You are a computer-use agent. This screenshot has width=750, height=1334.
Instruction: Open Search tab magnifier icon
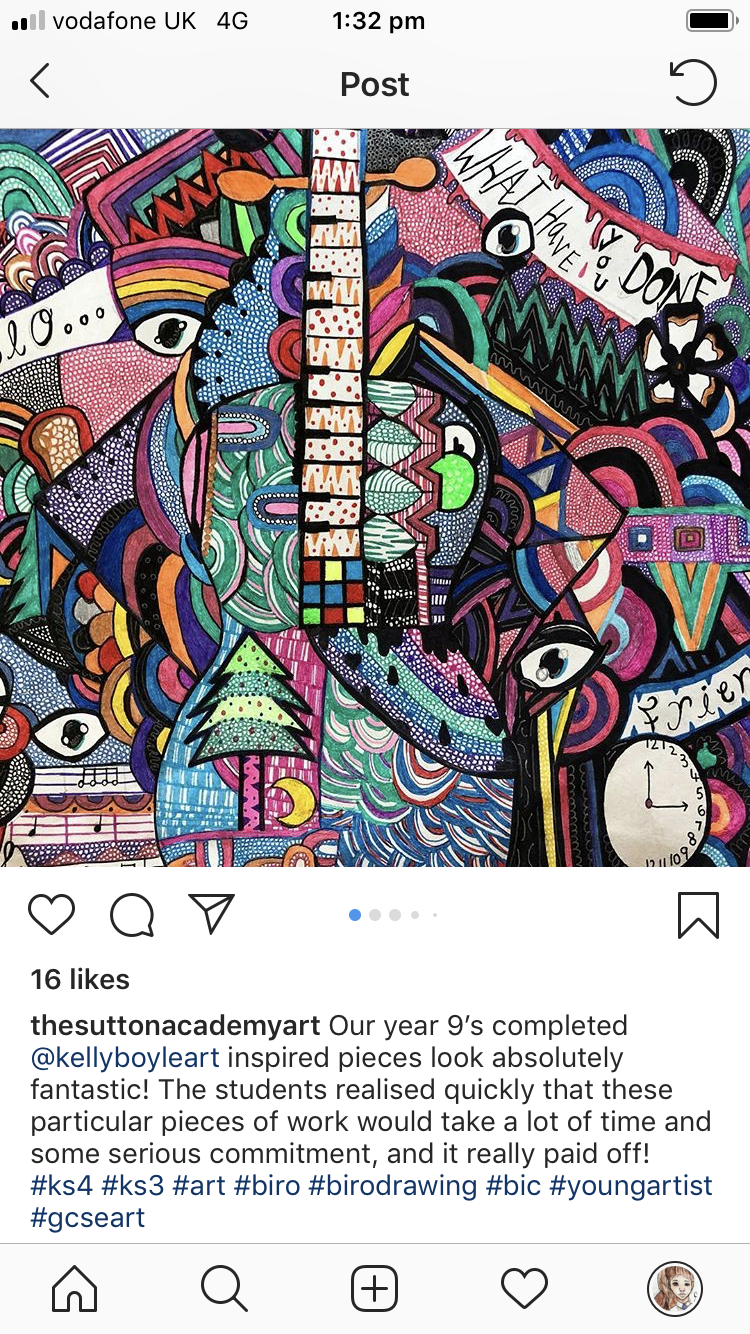pos(224,1288)
